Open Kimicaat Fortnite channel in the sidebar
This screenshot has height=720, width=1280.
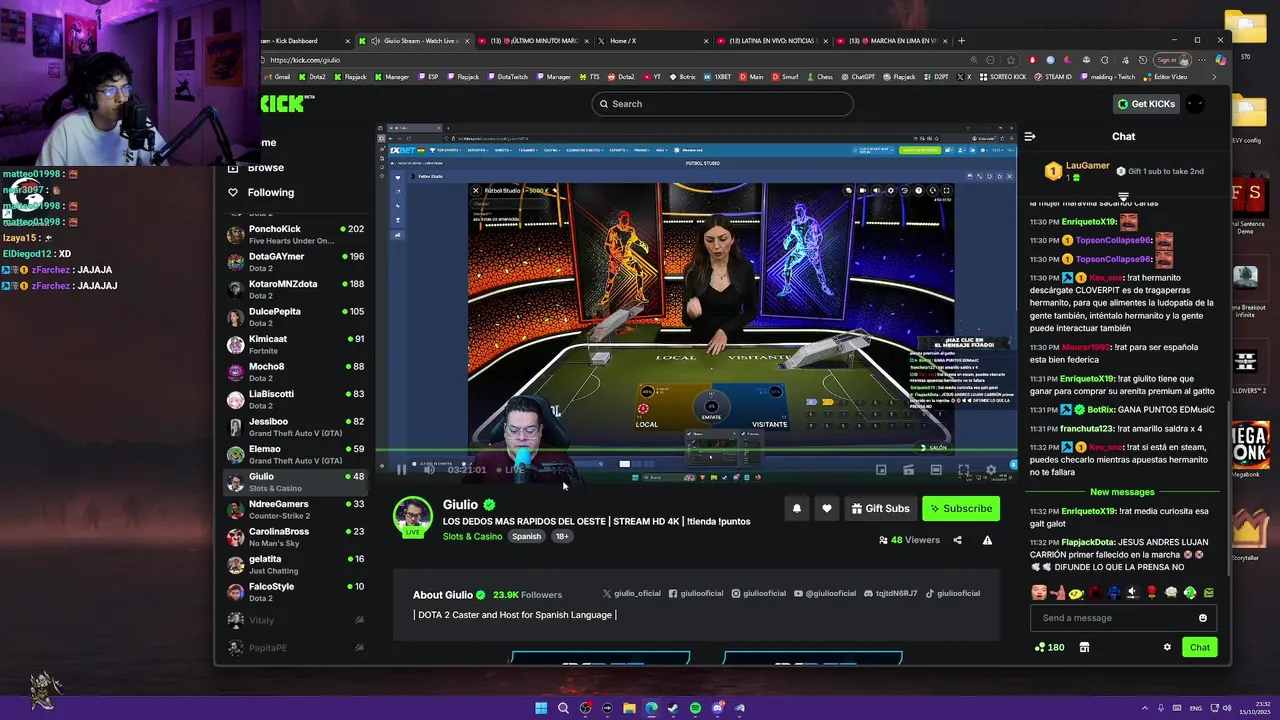[296, 345]
